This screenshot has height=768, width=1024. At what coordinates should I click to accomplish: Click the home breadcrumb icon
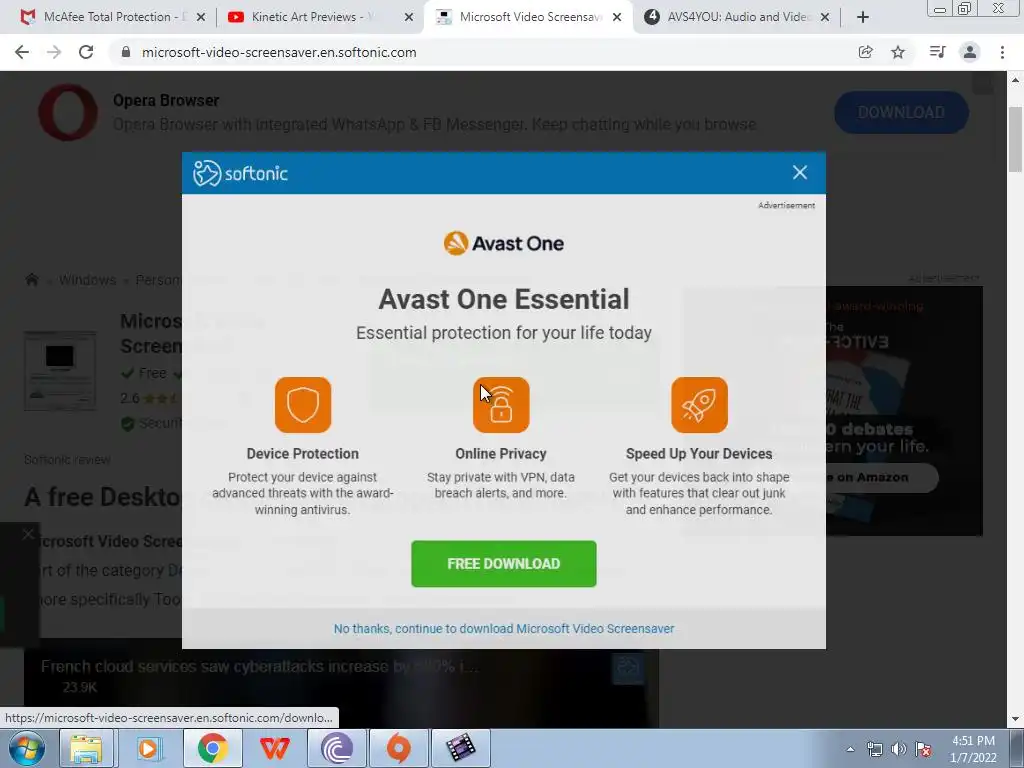point(31,280)
